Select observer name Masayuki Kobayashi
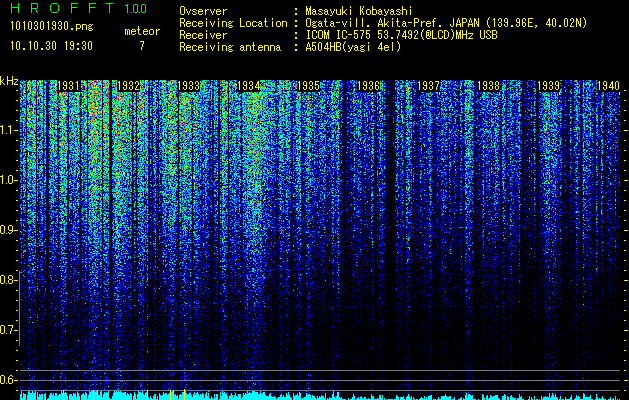The image size is (629, 400). pos(359,11)
